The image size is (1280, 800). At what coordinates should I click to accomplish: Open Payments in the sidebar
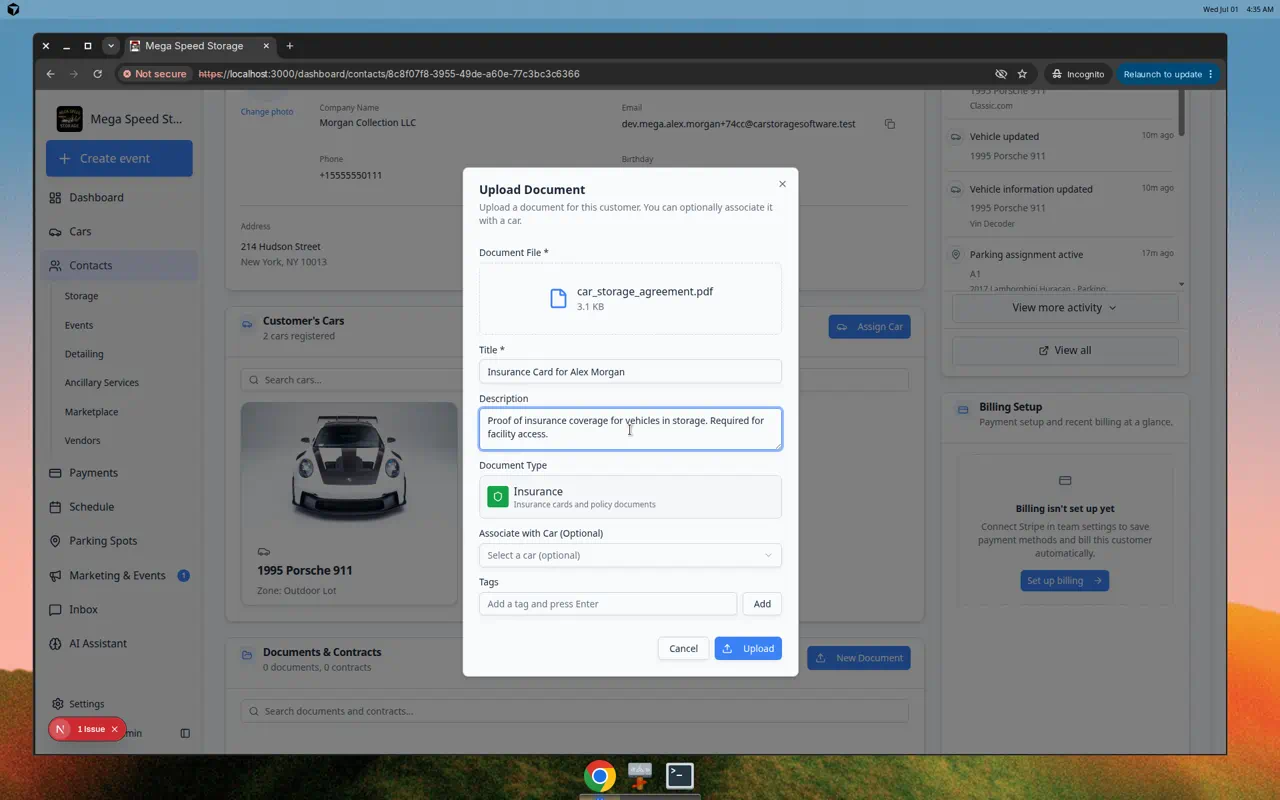click(119, 472)
